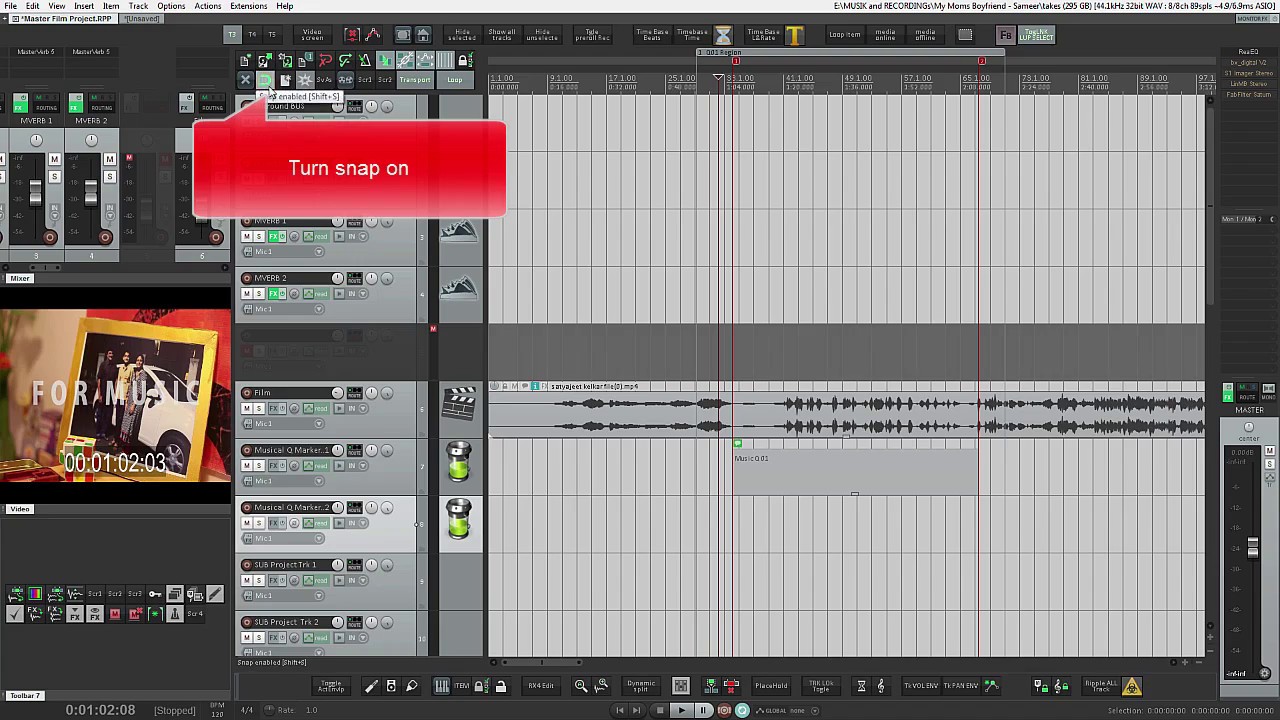Click the padlock icon in bottom toolbar
This screenshot has height=720, width=1280.
point(501,686)
